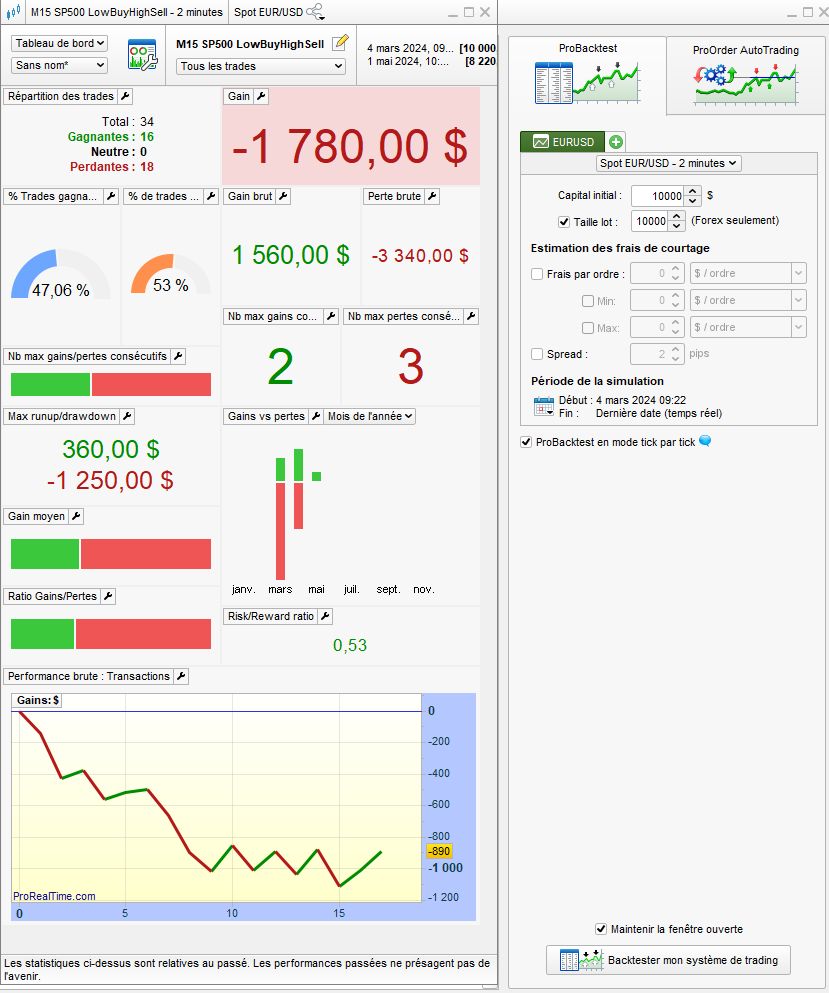Viewport: 829px width, 993px height.
Task: Click the Risk/Reward ratio header label
Action: point(271,616)
